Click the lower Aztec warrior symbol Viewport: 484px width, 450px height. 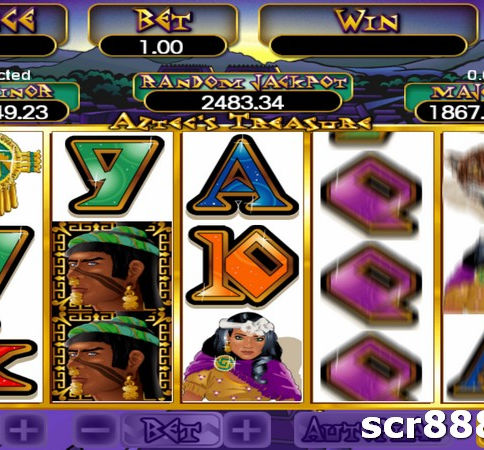click(x=112, y=357)
